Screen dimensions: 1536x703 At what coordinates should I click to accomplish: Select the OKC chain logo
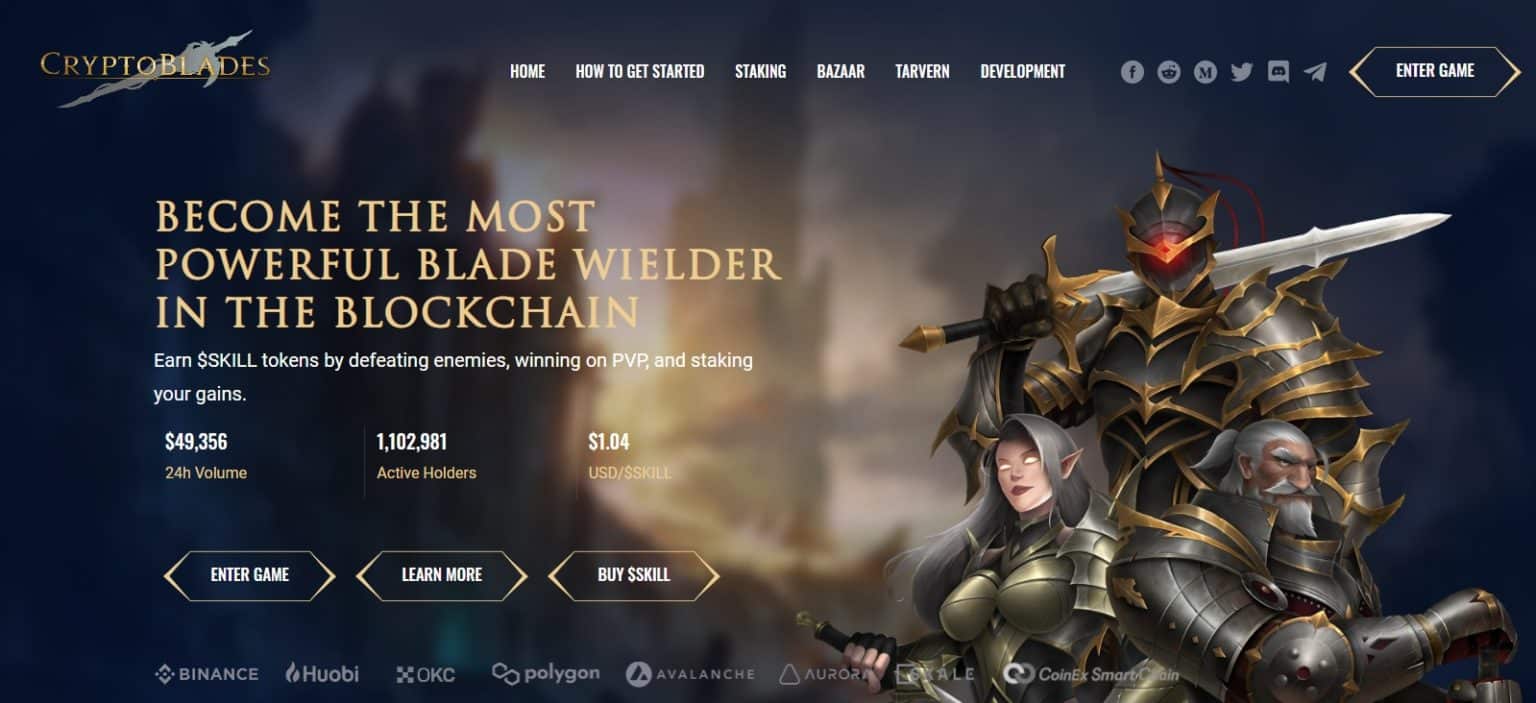426,675
